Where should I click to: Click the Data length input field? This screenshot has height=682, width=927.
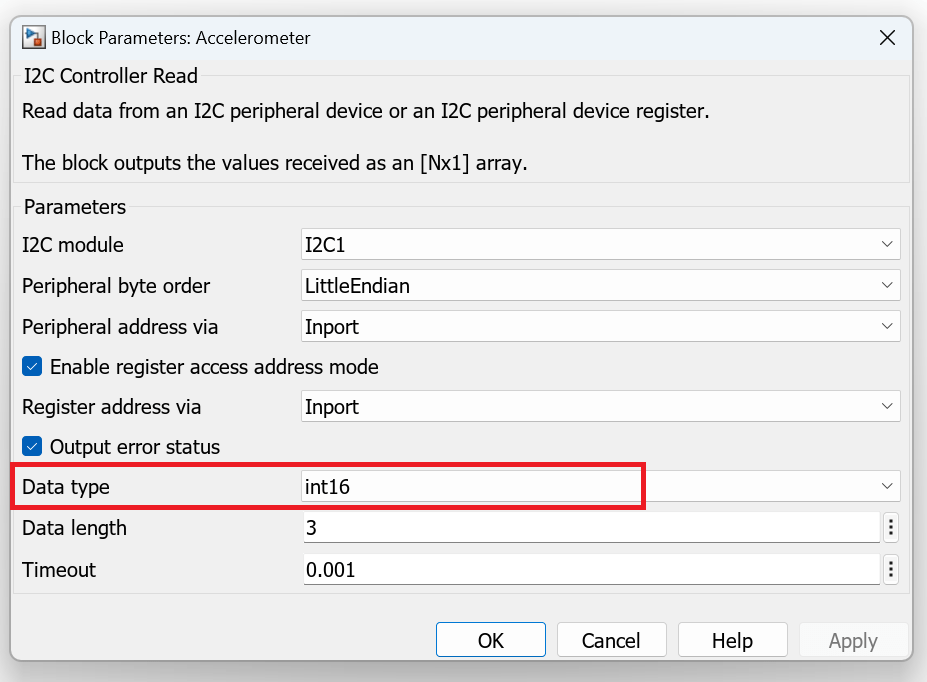coord(590,527)
